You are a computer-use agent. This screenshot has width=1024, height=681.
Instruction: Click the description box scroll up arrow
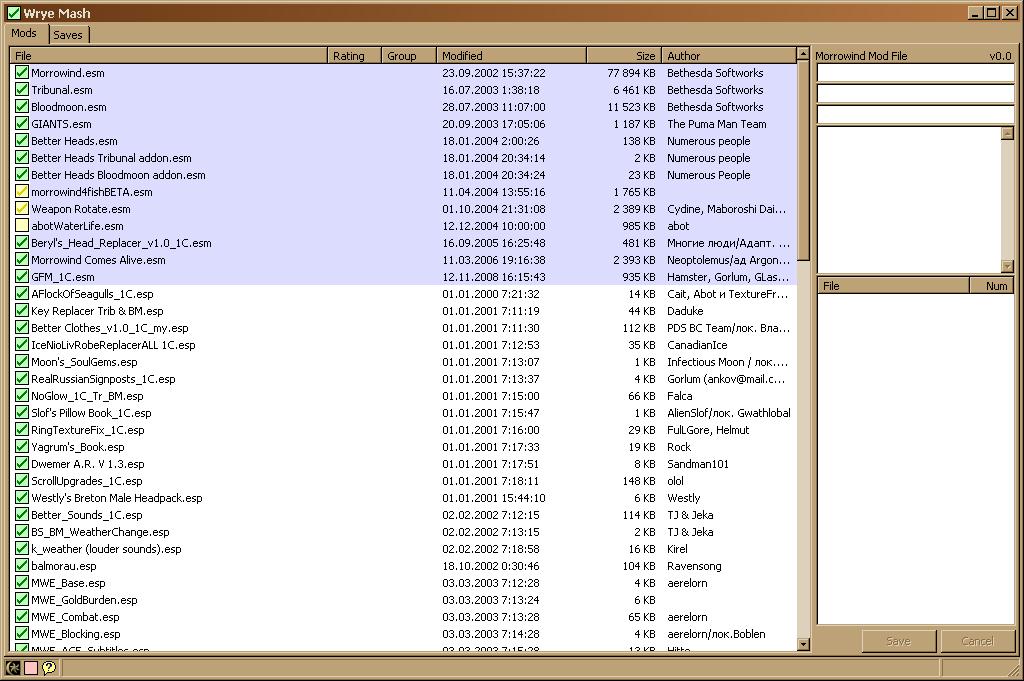pyautogui.click(x=1008, y=133)
